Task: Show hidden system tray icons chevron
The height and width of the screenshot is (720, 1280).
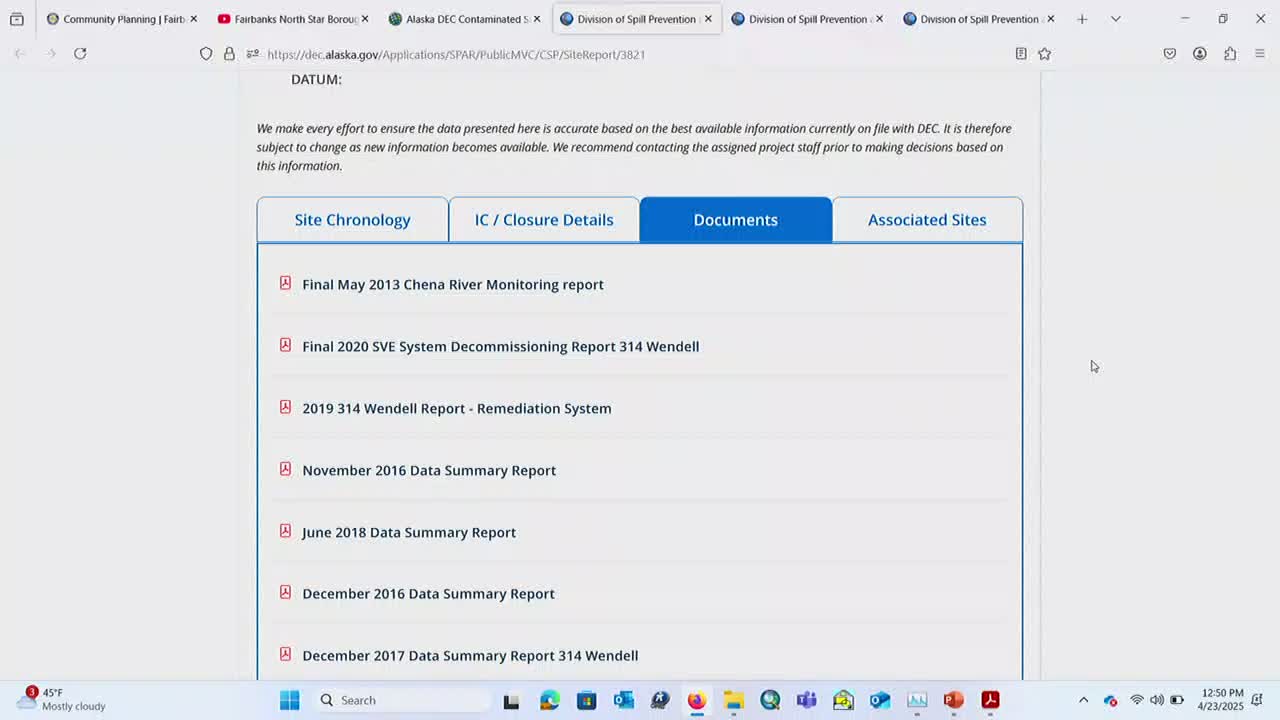Action: (x=1083, y=700)
